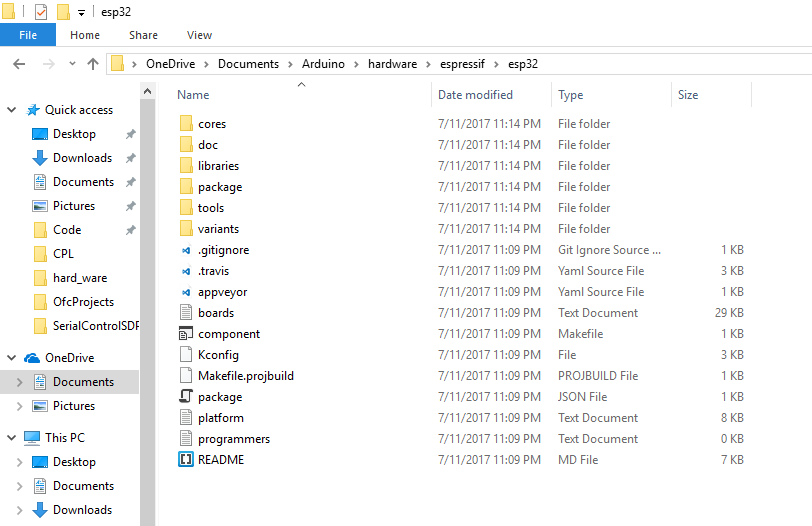The height and width of the screenshot is (526, 812).
Task: Collapse the Quick access section
Action: (11, 110)
